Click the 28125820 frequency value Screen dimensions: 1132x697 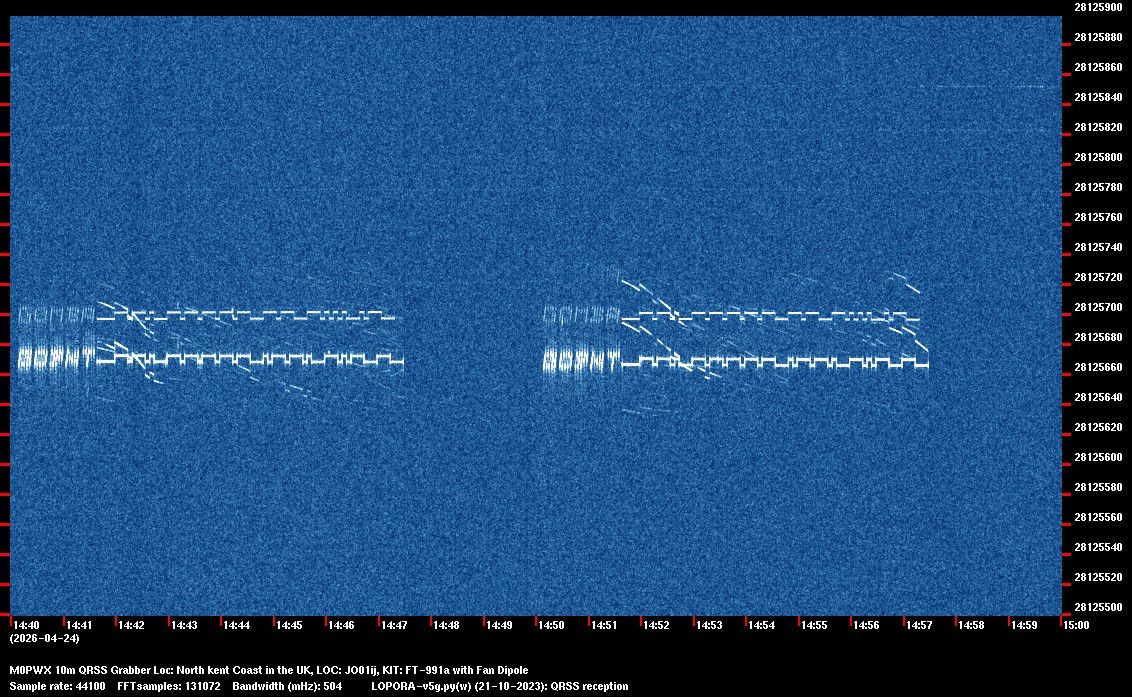click(x=1099, y=127)
